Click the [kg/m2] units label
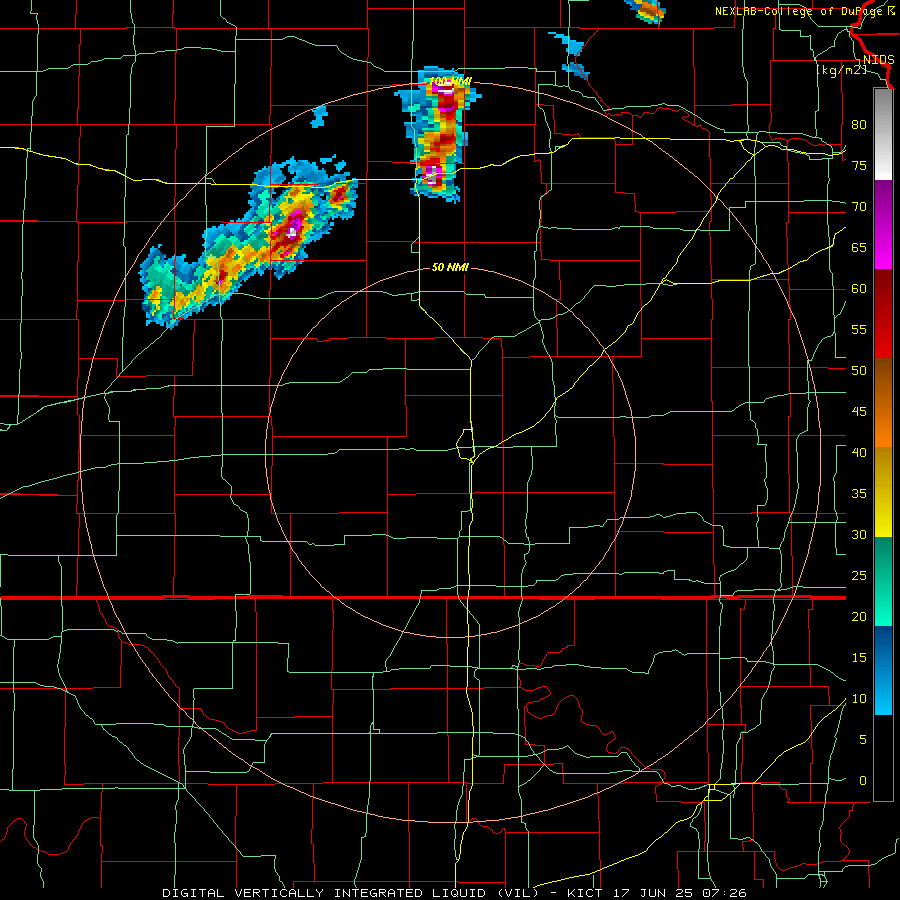The width and height of the screenshot is (900, 900). pos(841,70)
